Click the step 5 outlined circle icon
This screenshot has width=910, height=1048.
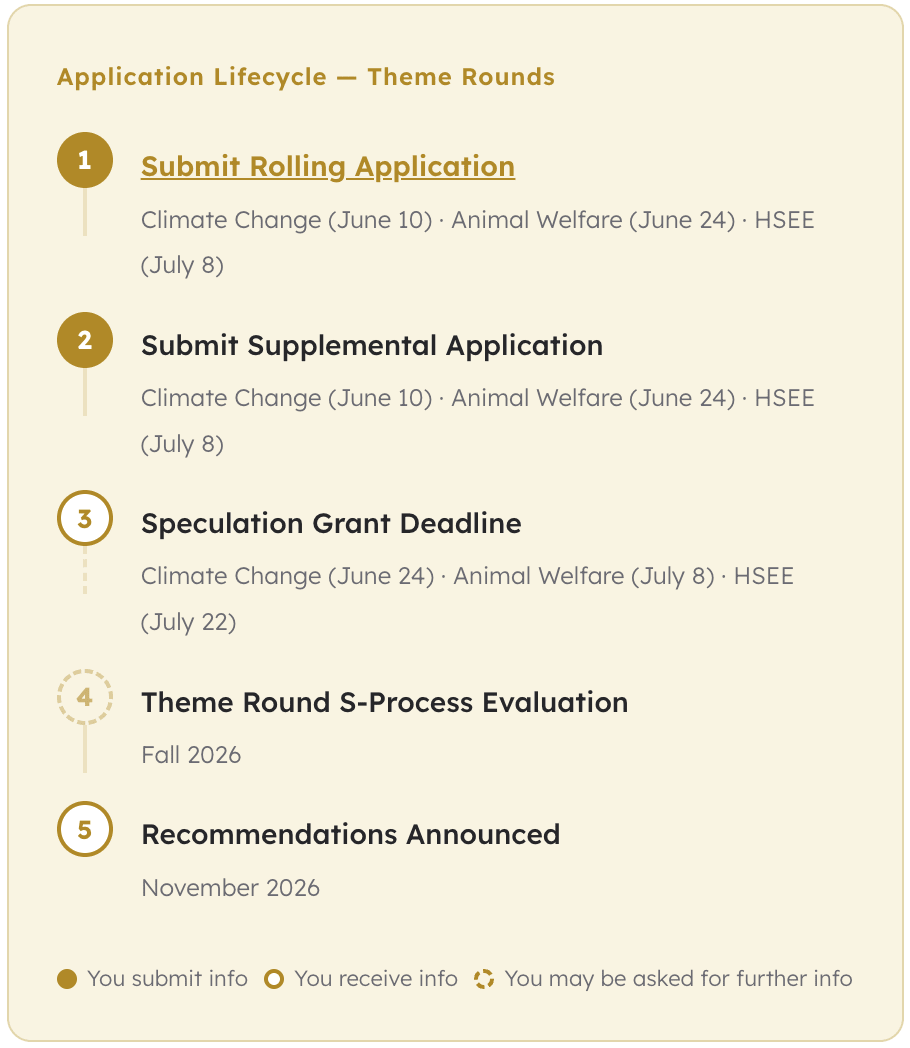(x=85, y=829)
